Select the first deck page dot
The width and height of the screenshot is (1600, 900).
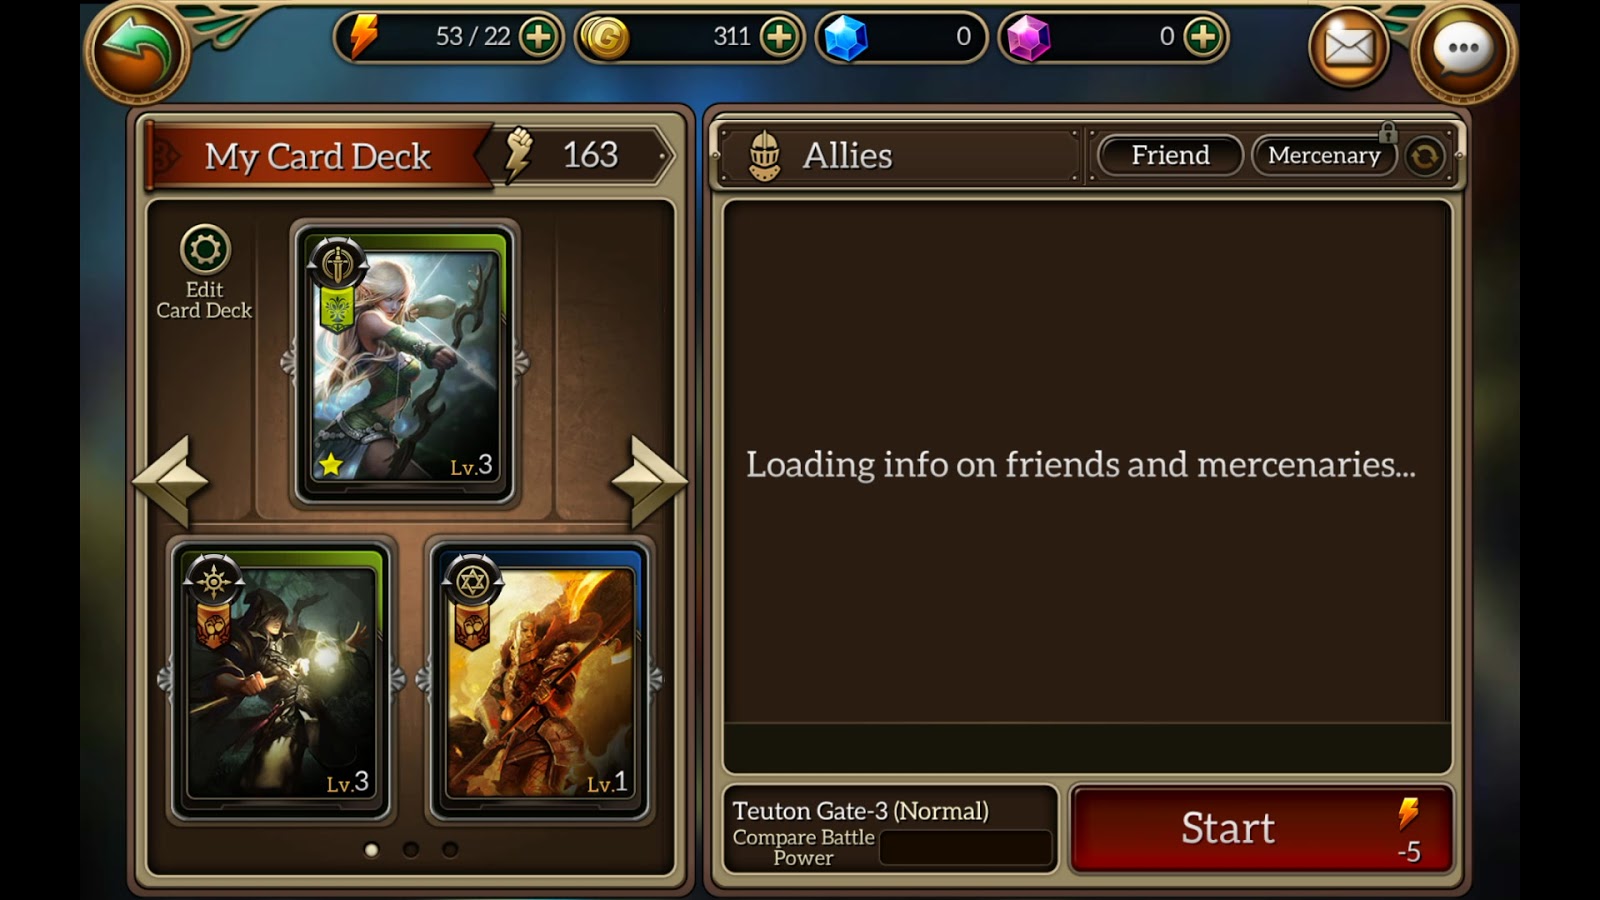tap(372, 849)
